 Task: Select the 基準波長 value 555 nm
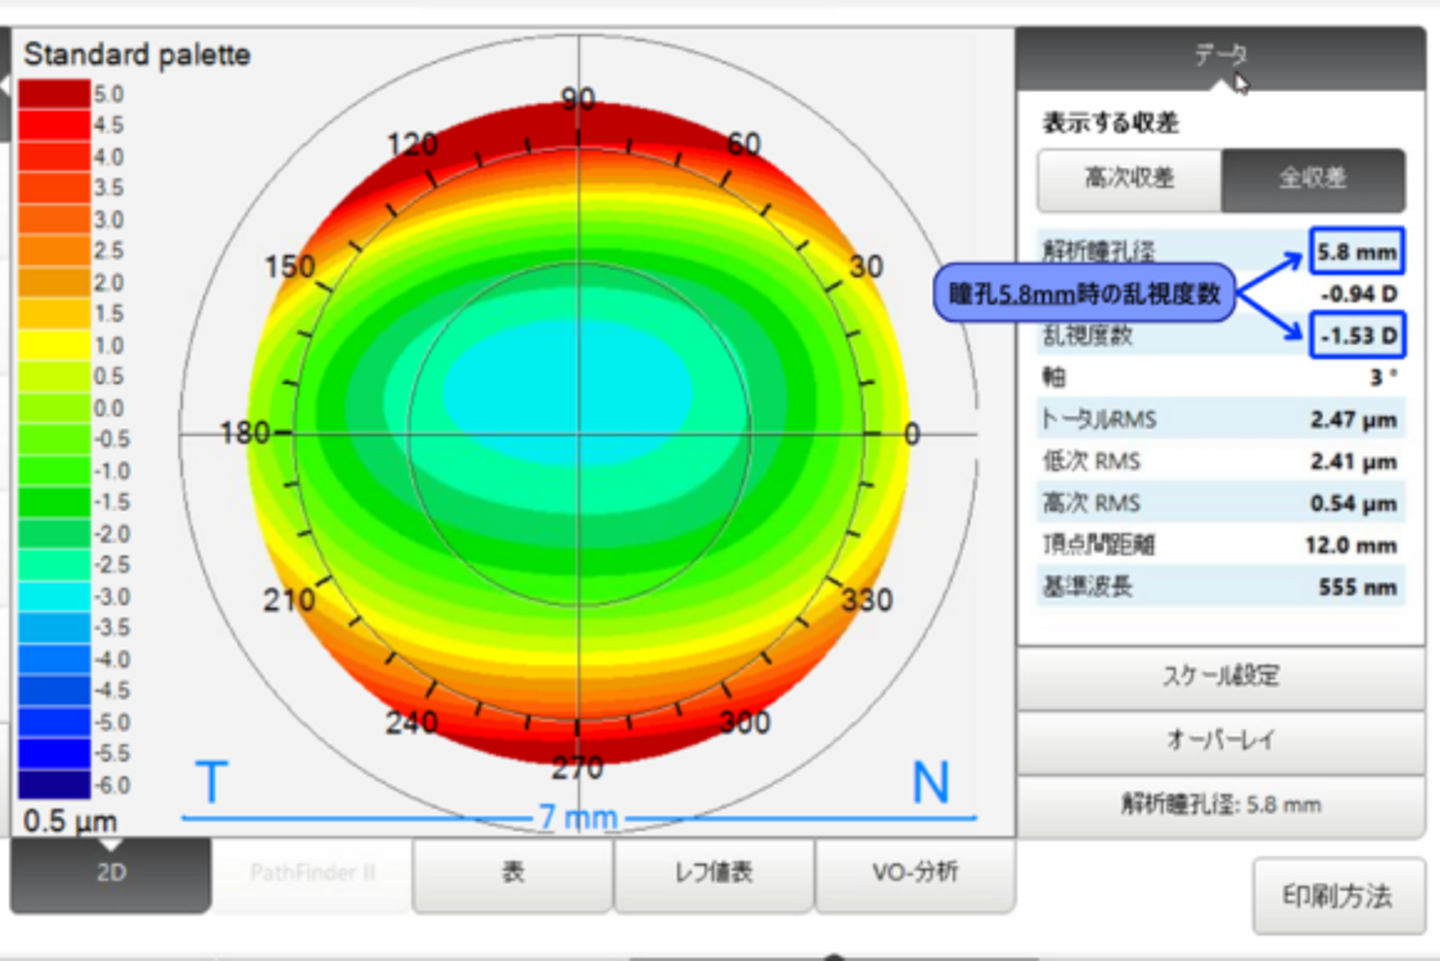click(1358, 588)
